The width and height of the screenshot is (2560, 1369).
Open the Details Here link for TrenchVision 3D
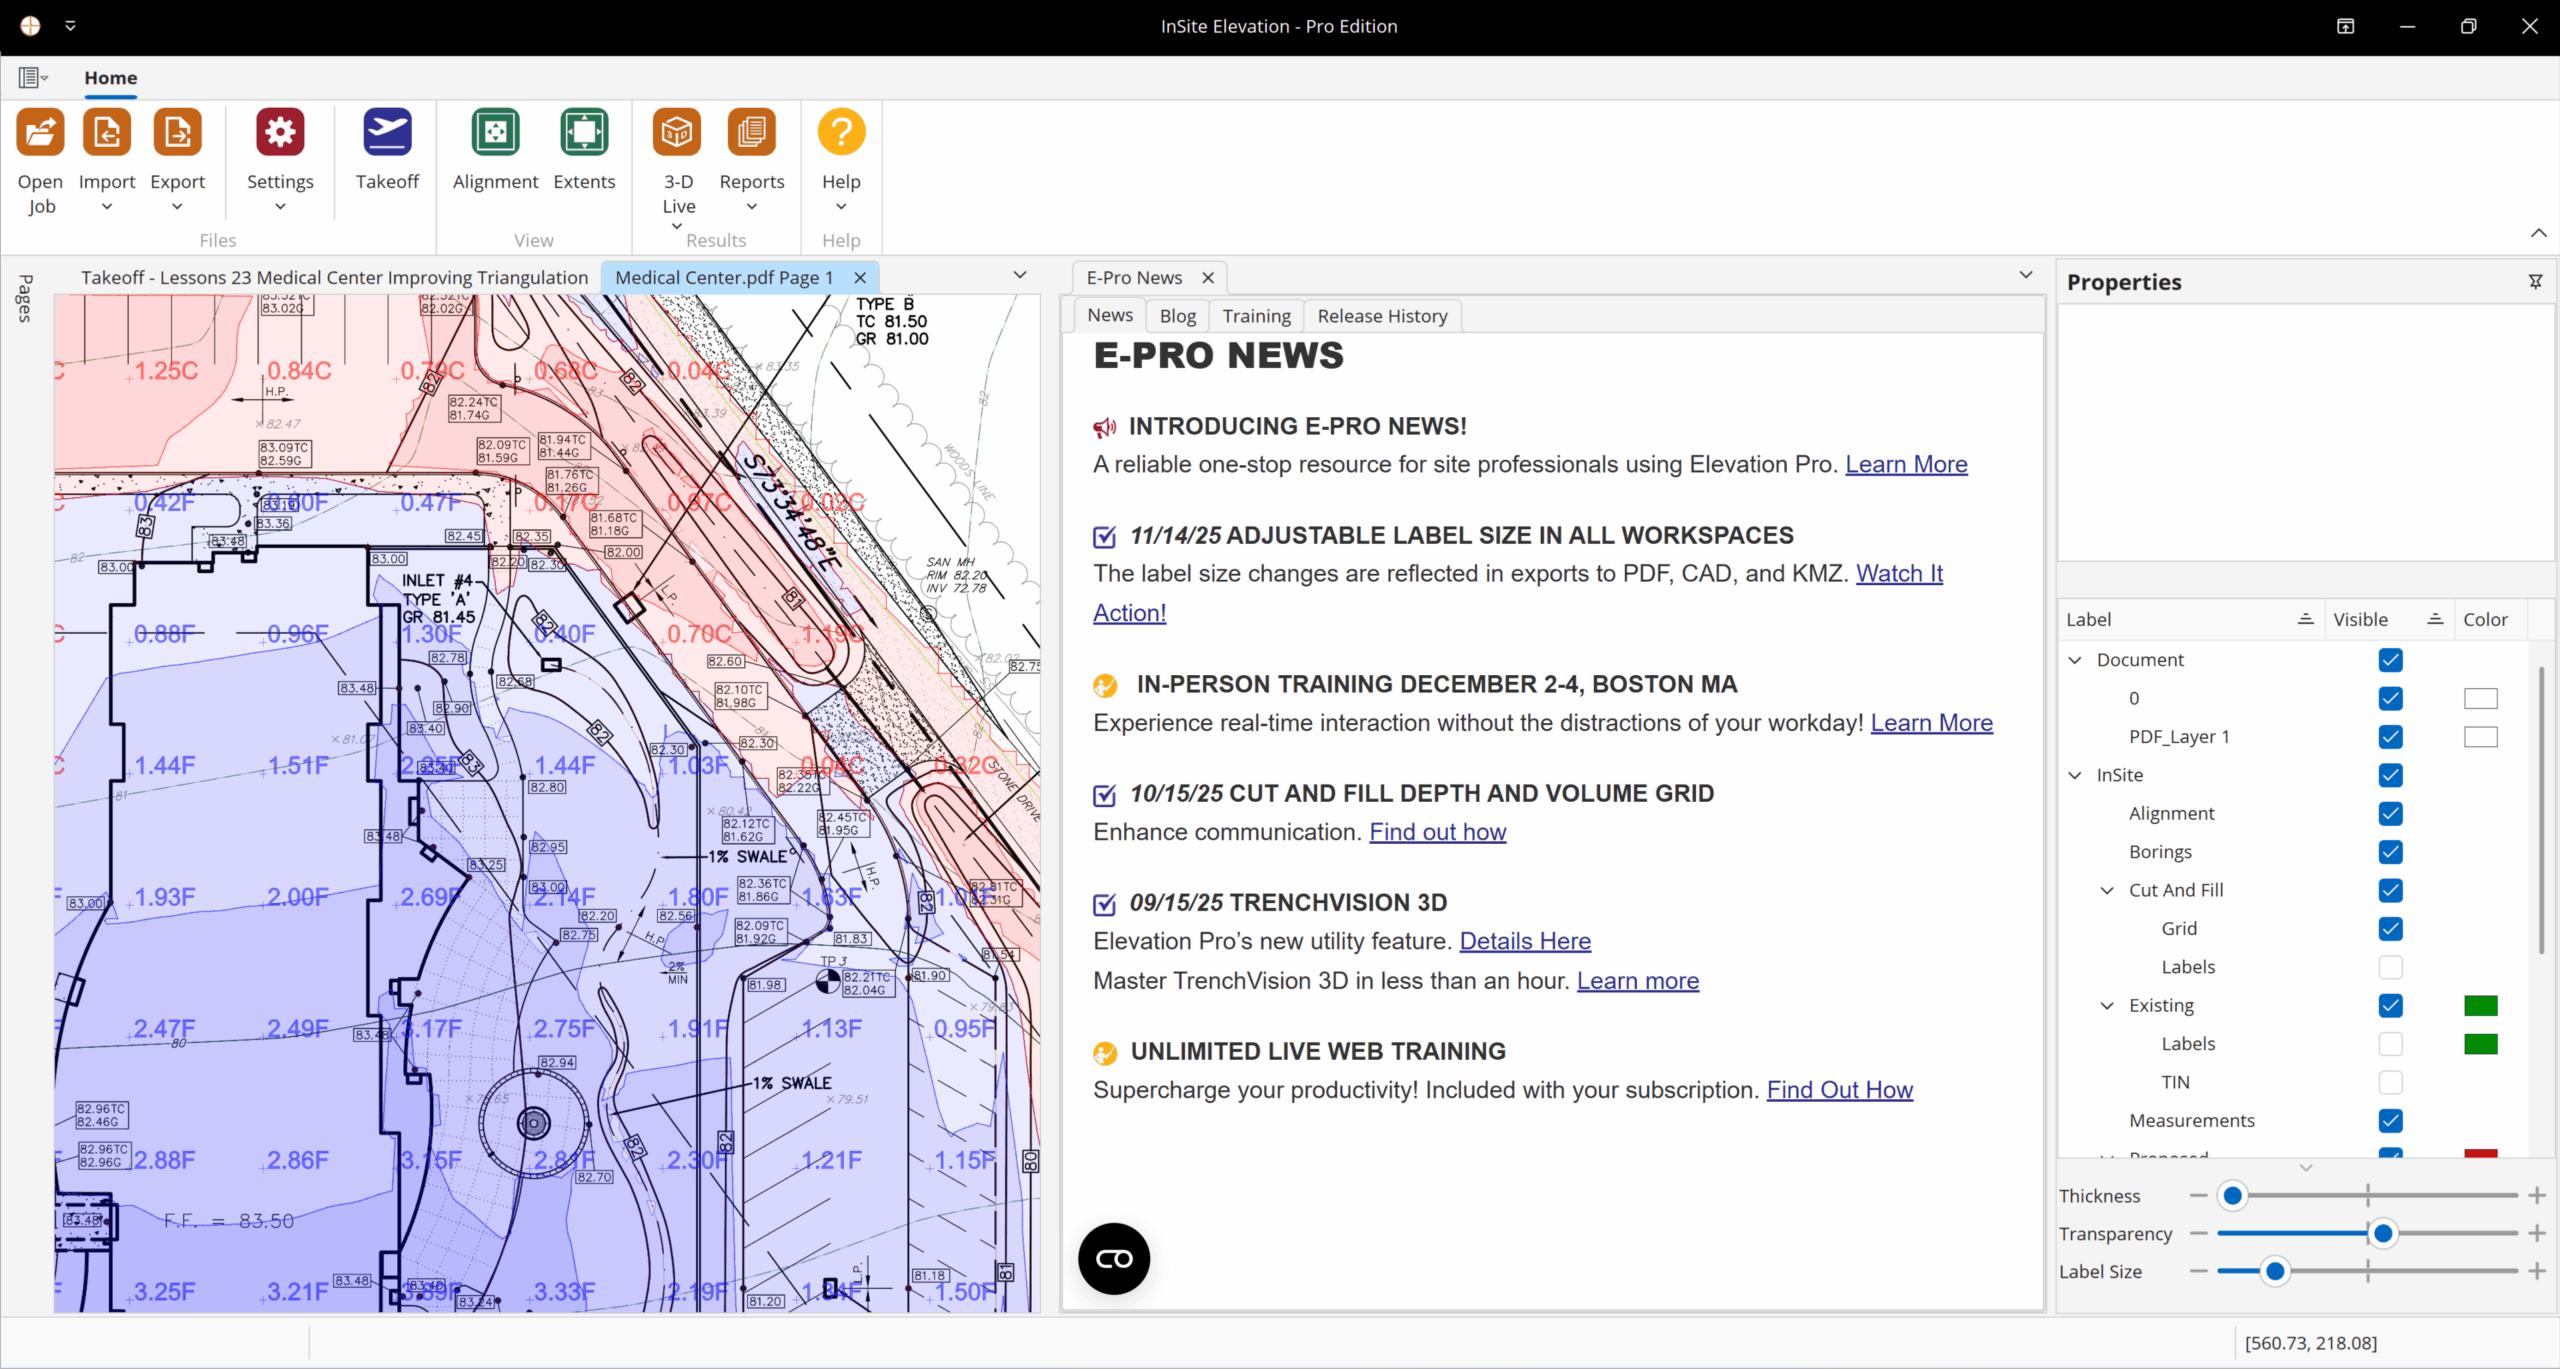(1524, 941)
